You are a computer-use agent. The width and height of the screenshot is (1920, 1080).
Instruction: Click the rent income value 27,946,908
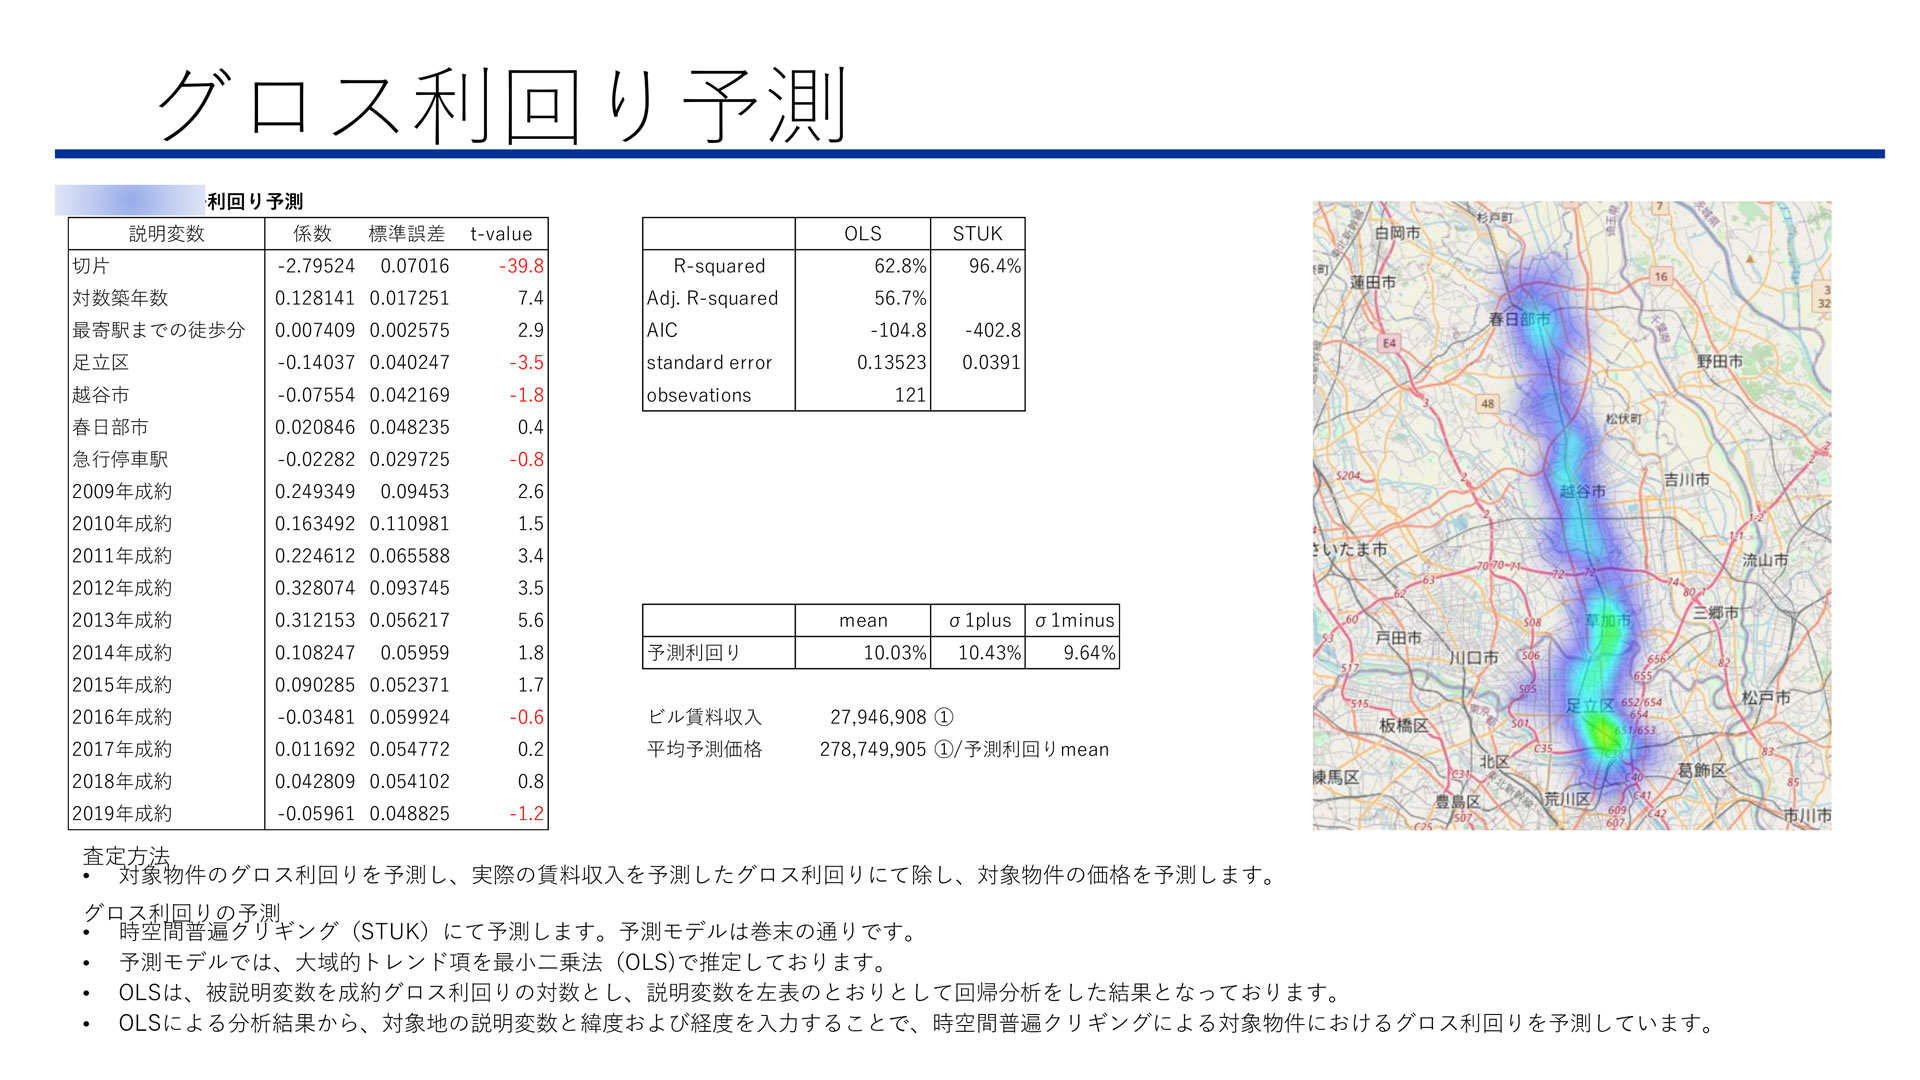pyautogui.click(x=878, y=717)
